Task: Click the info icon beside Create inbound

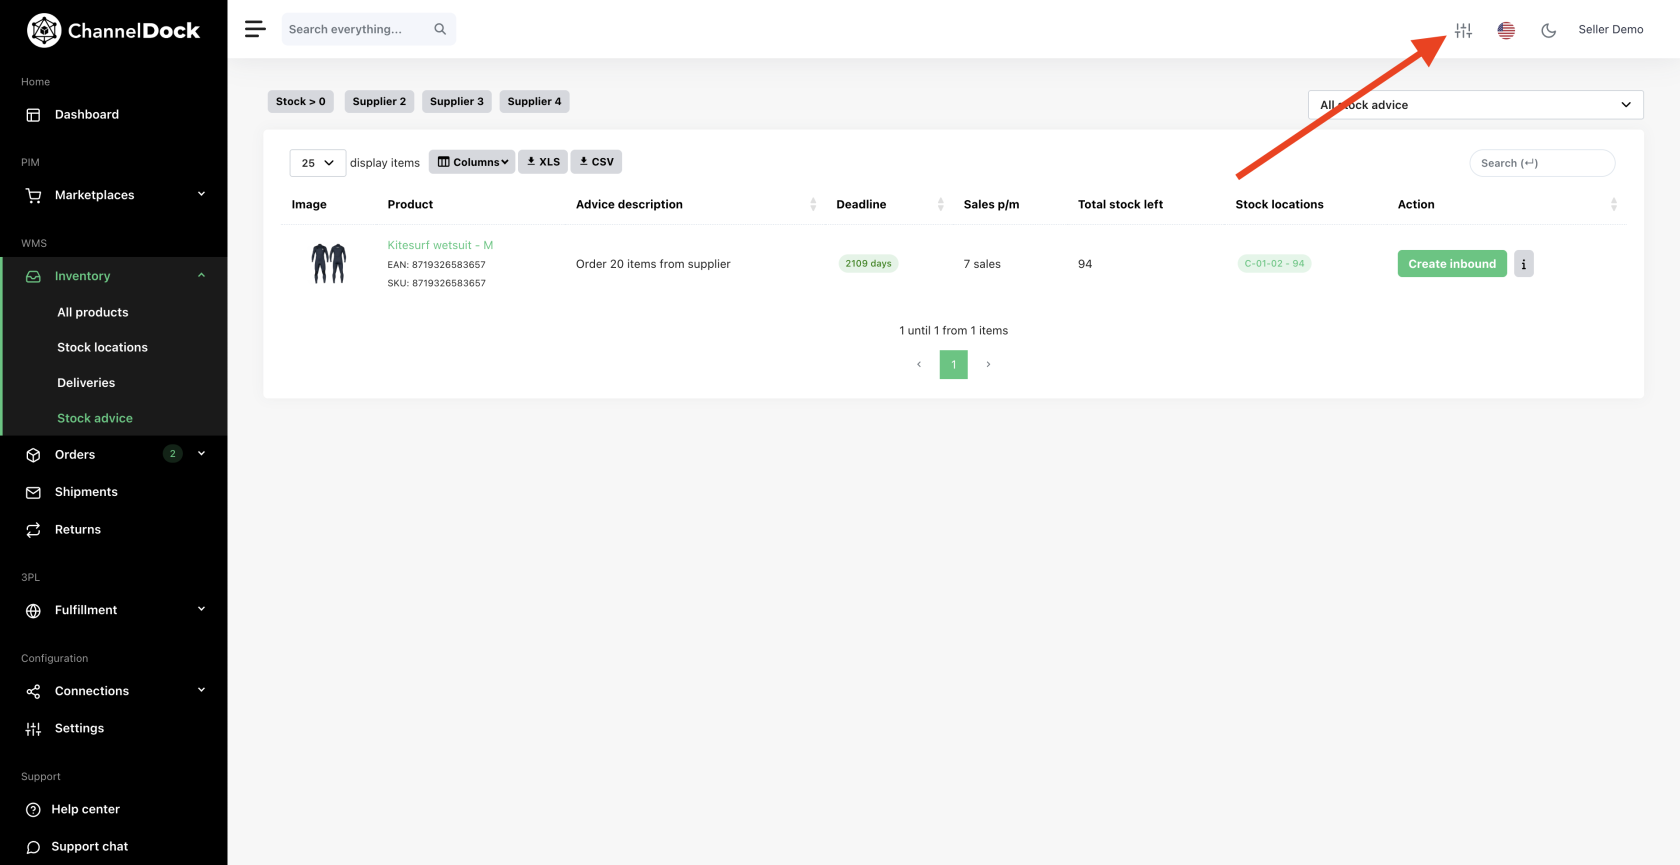Action: pos(1523,264)
